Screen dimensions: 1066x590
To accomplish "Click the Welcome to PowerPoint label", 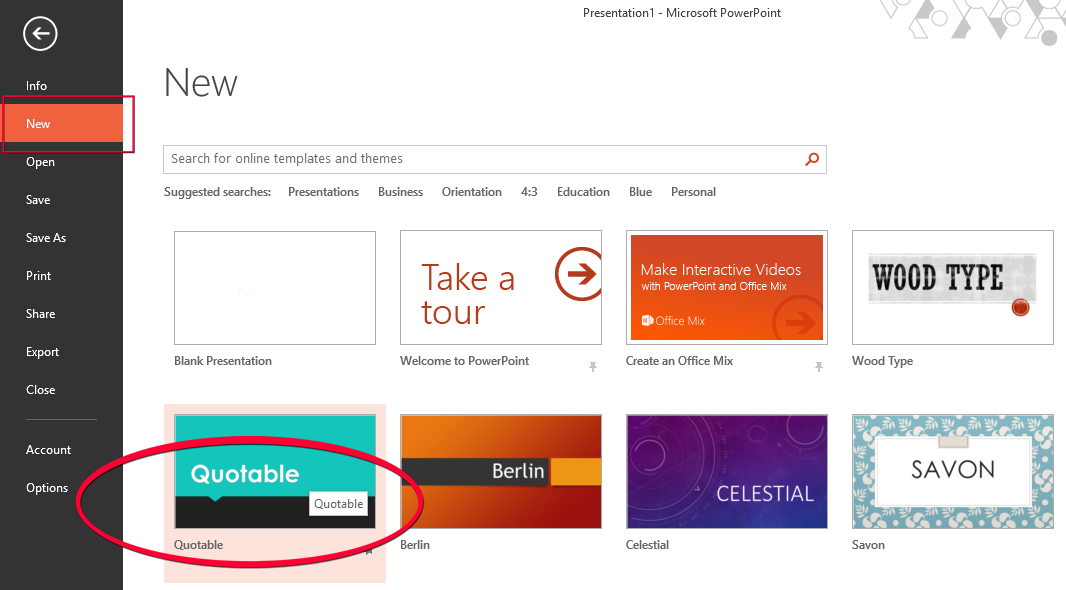I will click(x=464, y=361).
